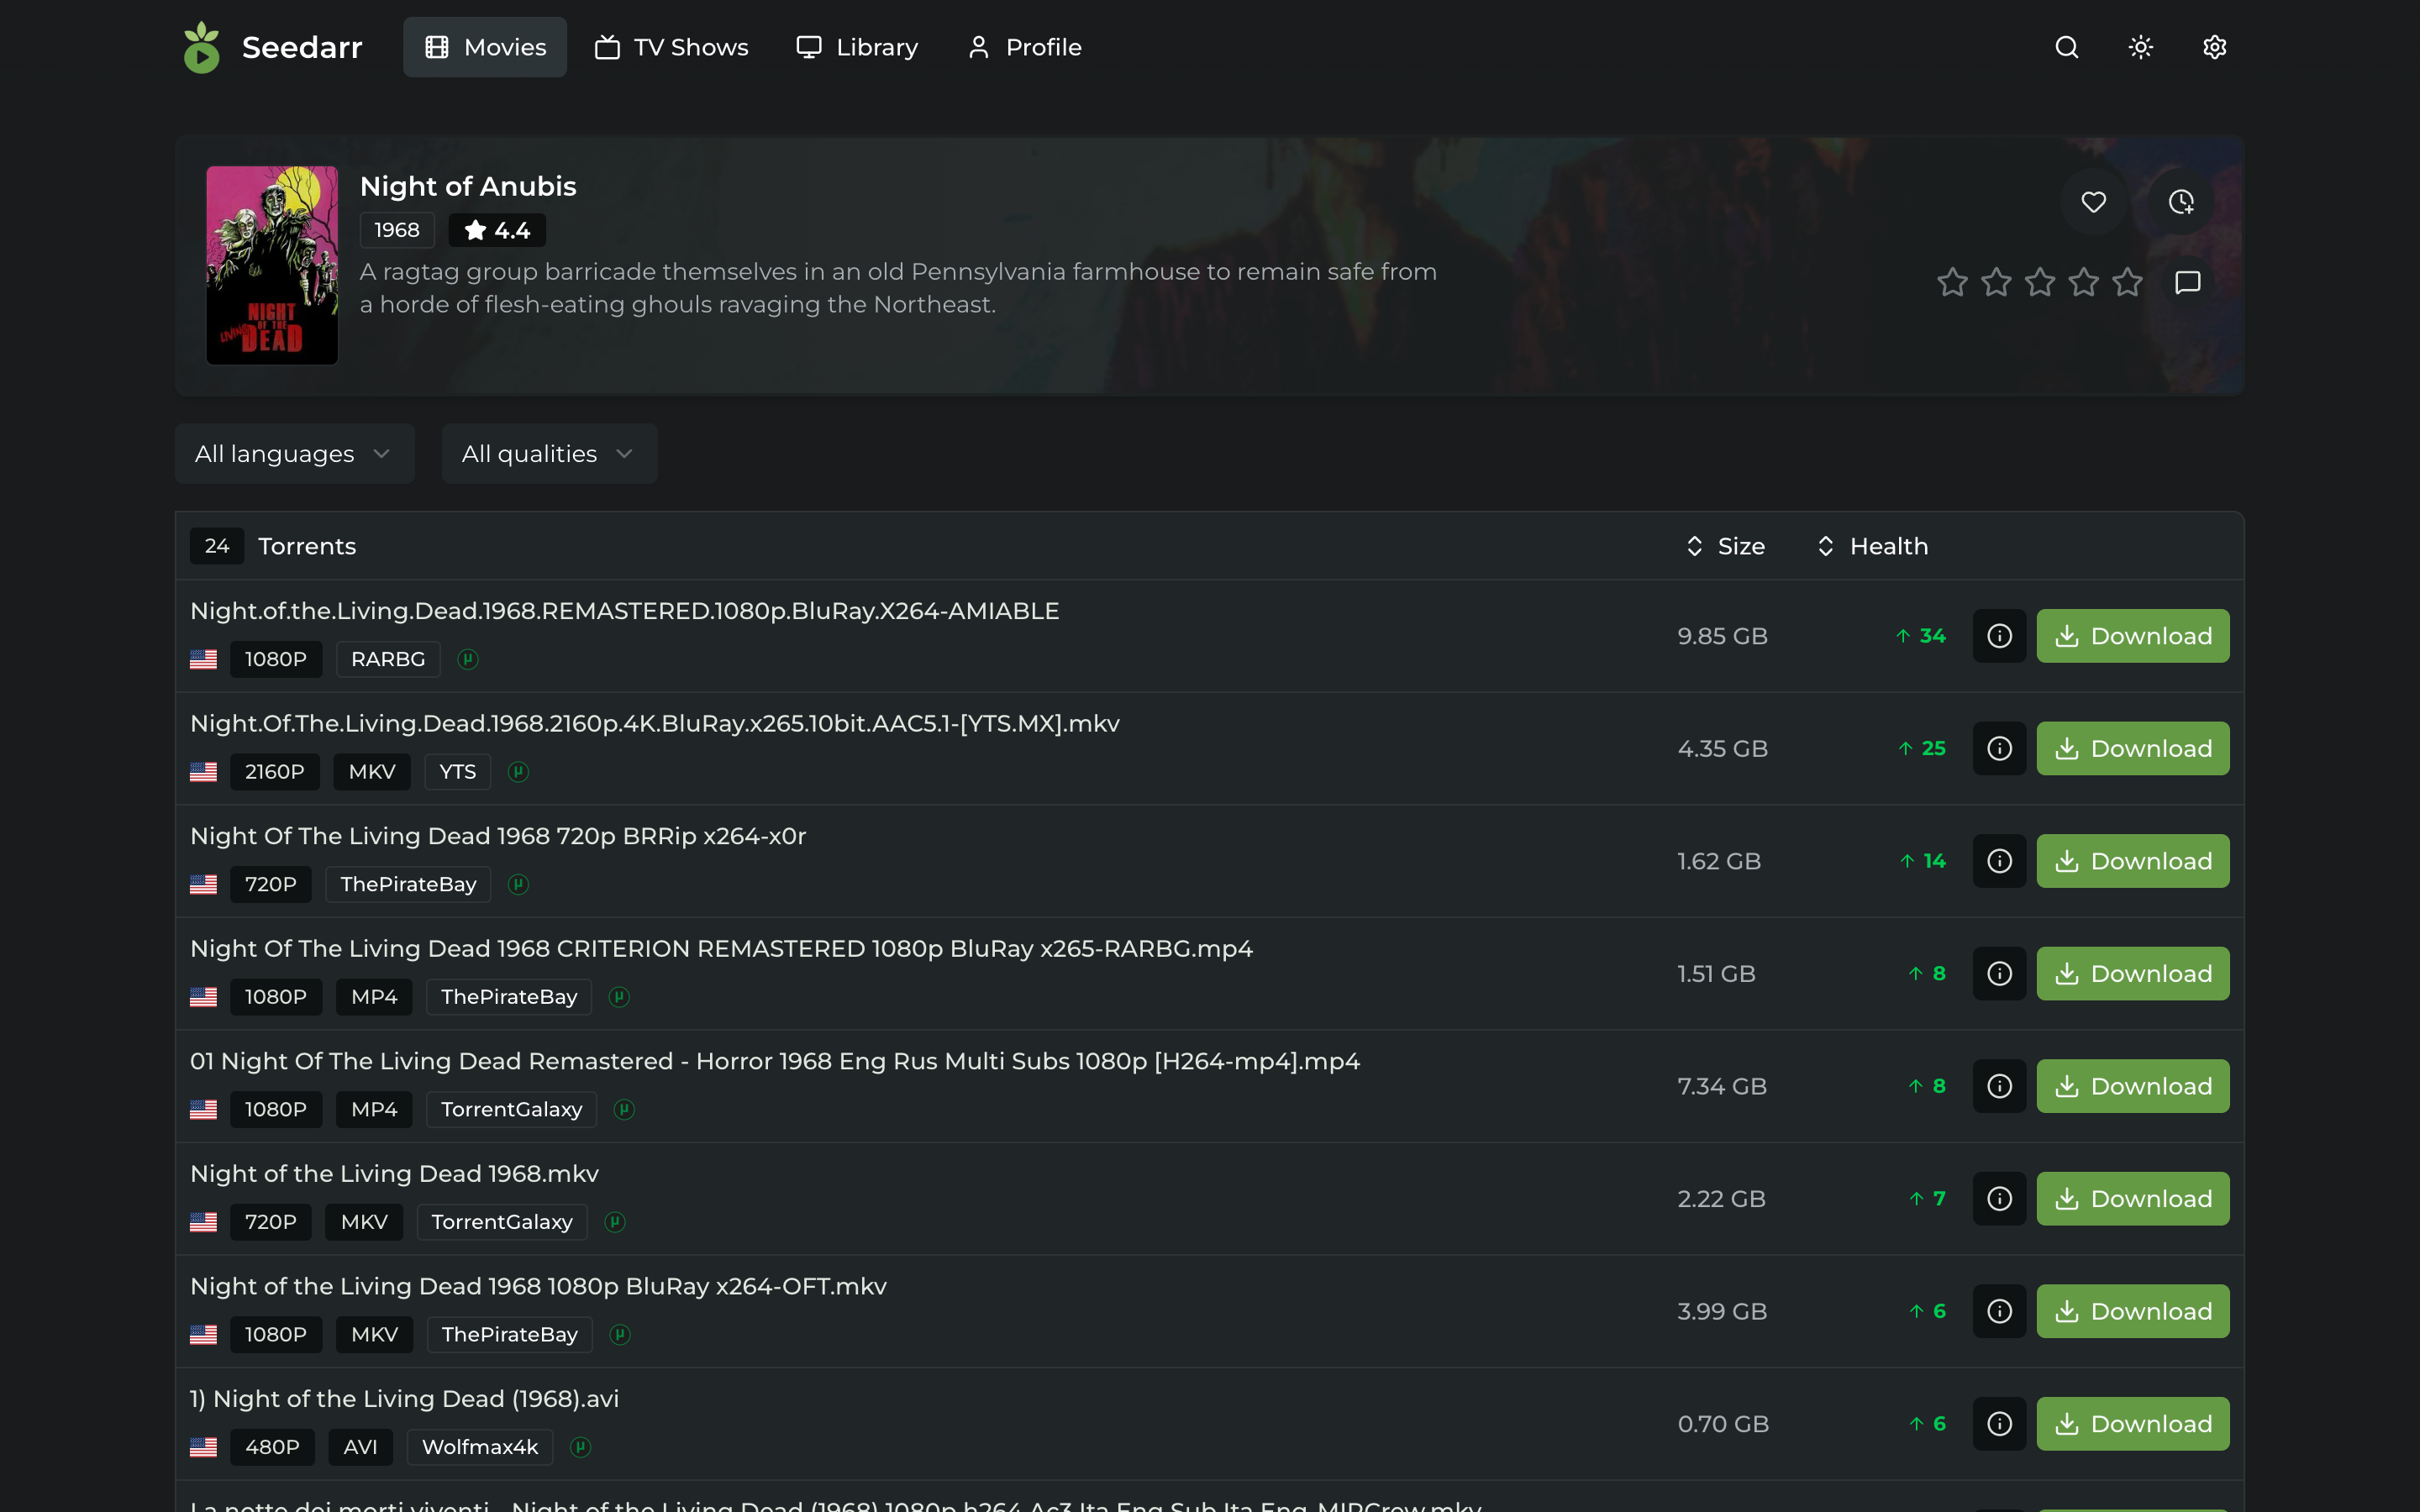Click the magnet icon on the AMIABLE torrent
This screenshot has height=1512, width=2420.
click(x=468, y=659)
